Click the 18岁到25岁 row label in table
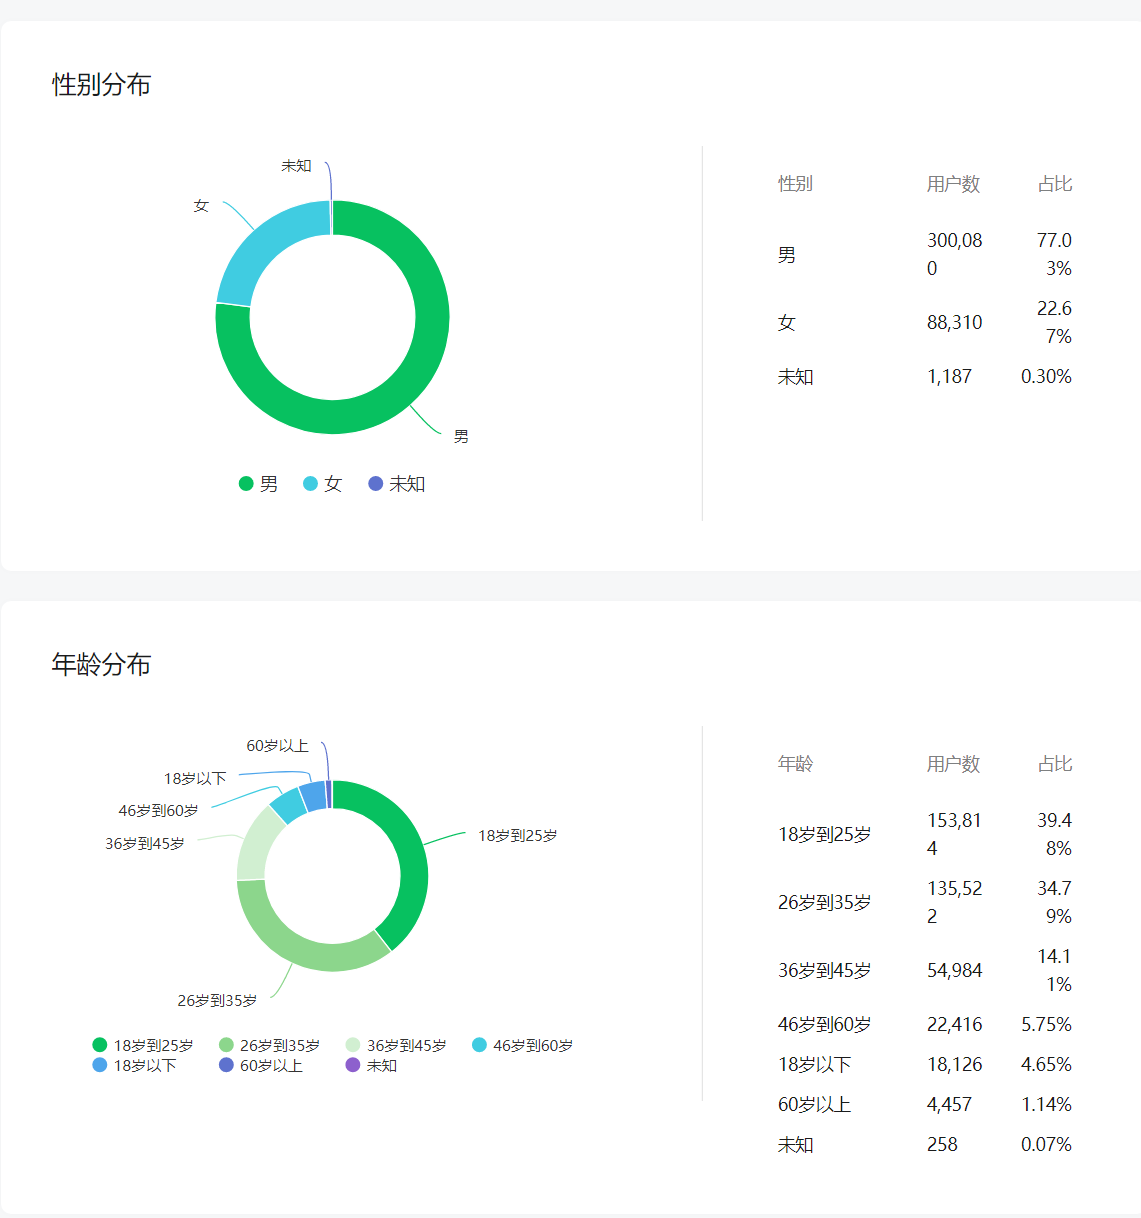Screen dimensions: 1141x1218 [x=824, y=835]
